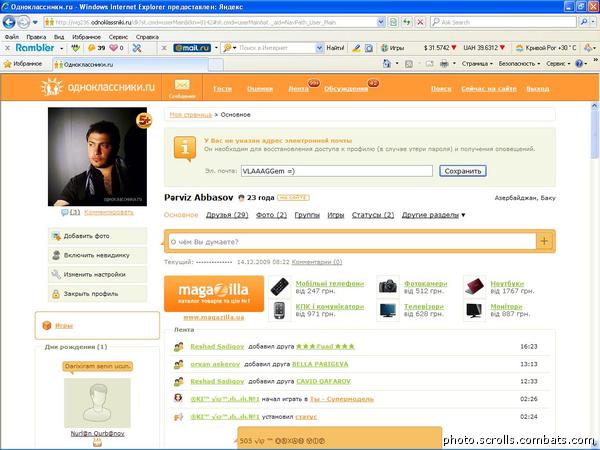Click the comment bubble icon under the profile photo
This screenshot has width=600, height=450.
[65, 212]
